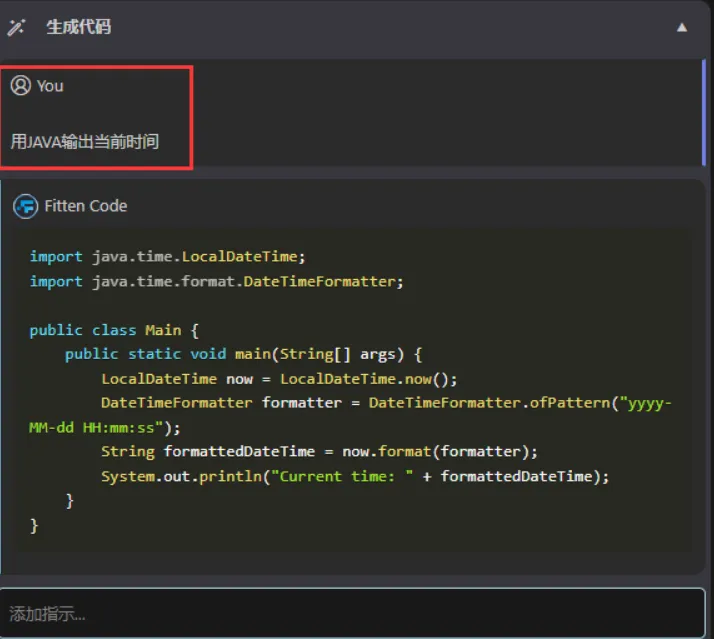
Task: Click the You user avatar icon
Action: 20,86
